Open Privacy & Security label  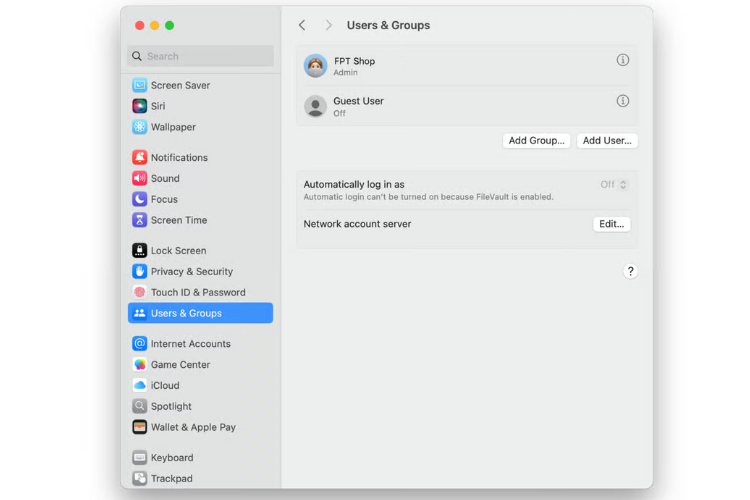click(192, 271)
